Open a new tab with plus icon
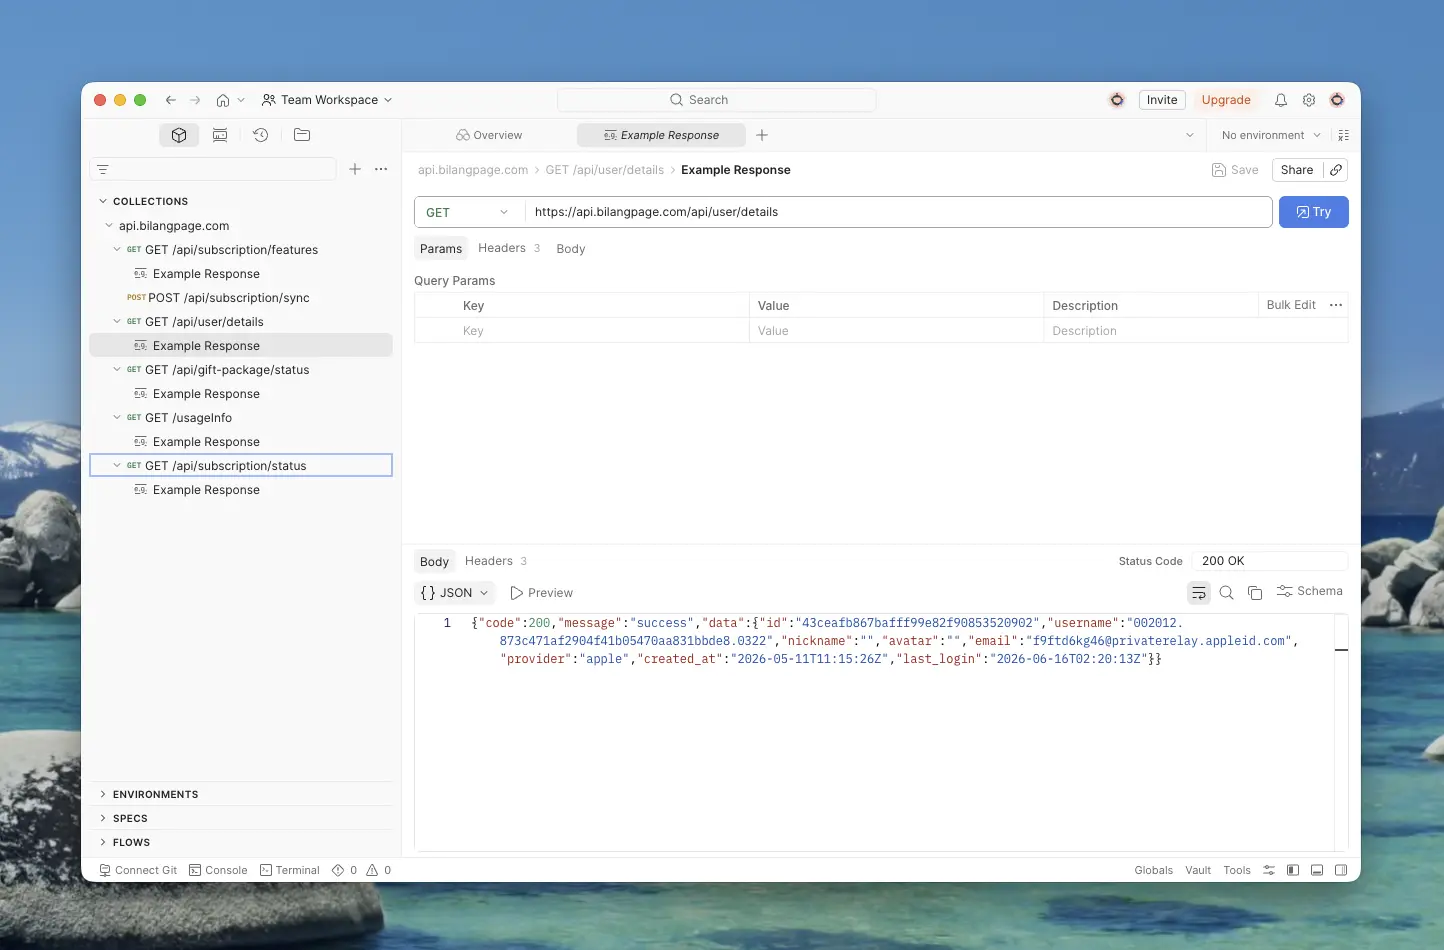This screenshot has width=1444, height=950. click(762, 135)
